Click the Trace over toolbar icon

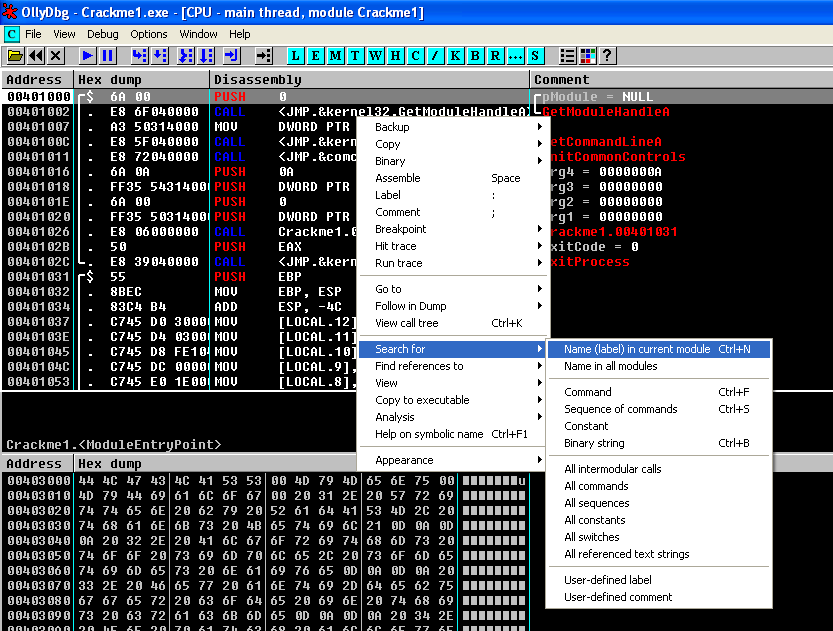click(206, 56)
